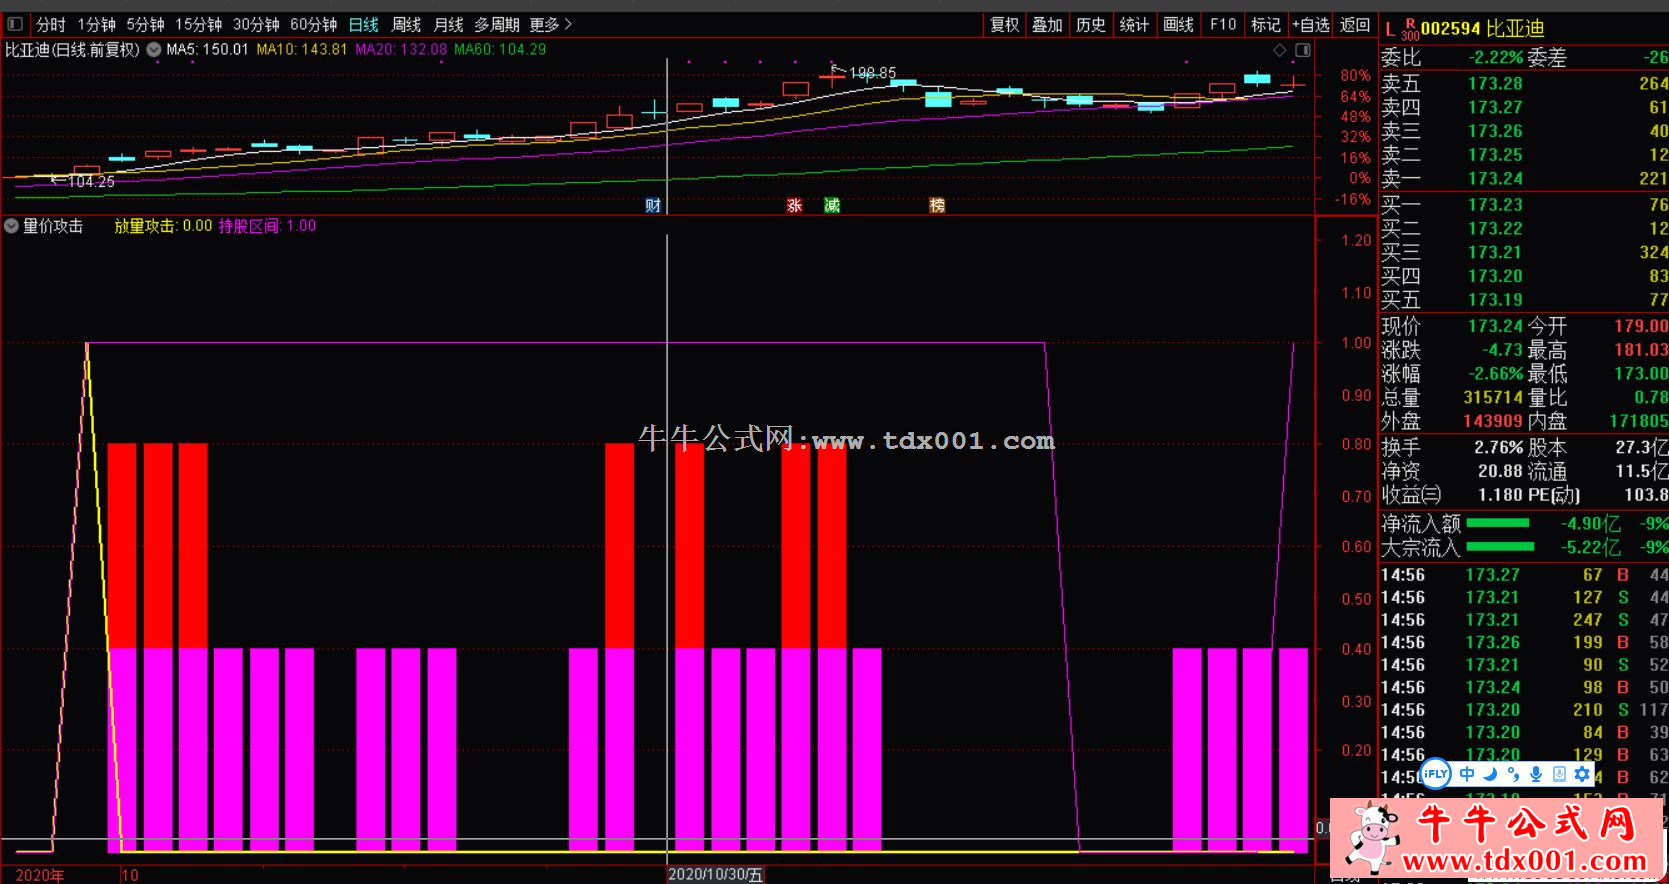Click the 104.25 low price label

pos(91,182)
